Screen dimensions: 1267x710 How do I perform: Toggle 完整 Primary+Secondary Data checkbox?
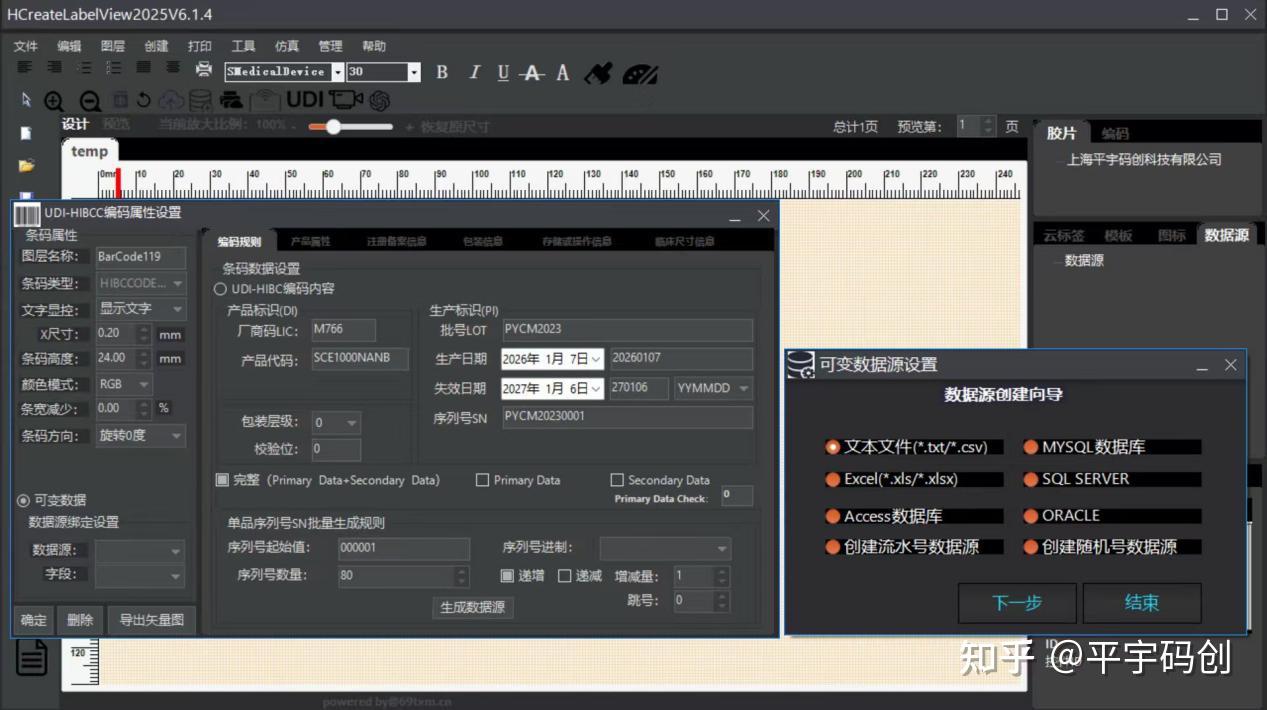click(x=222, y=480)
